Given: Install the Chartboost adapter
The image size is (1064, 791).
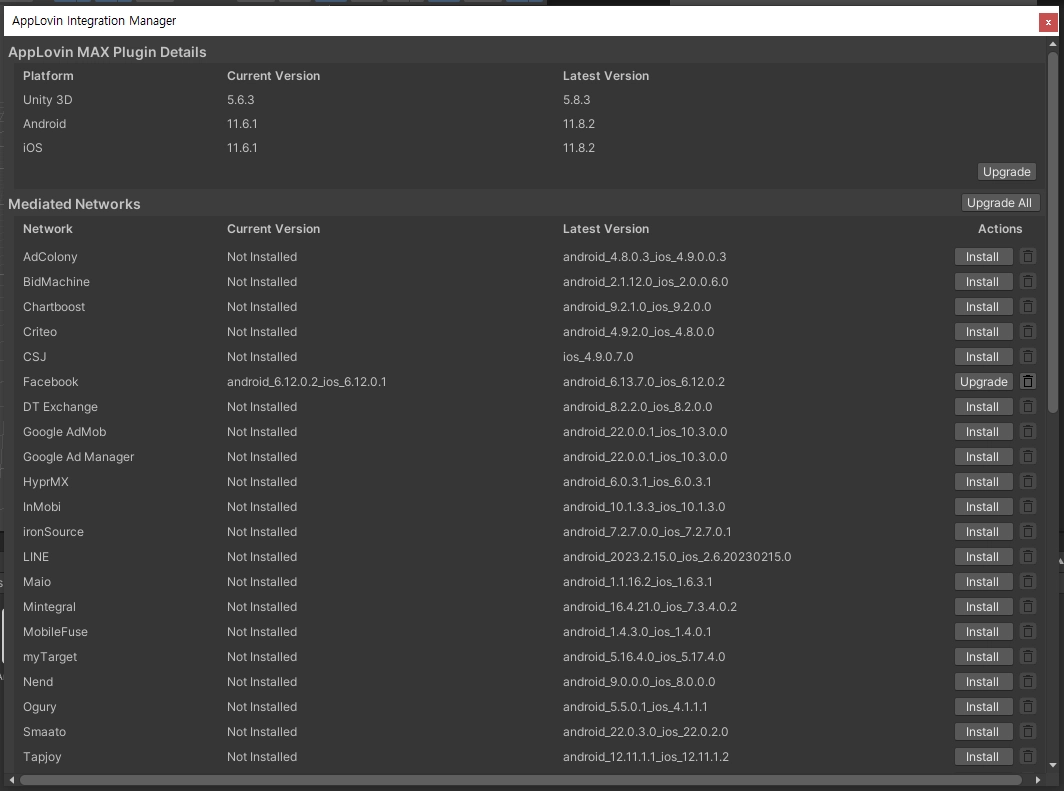Looking at the screenshot, I should pyautogui.click(x=983, y=307).
